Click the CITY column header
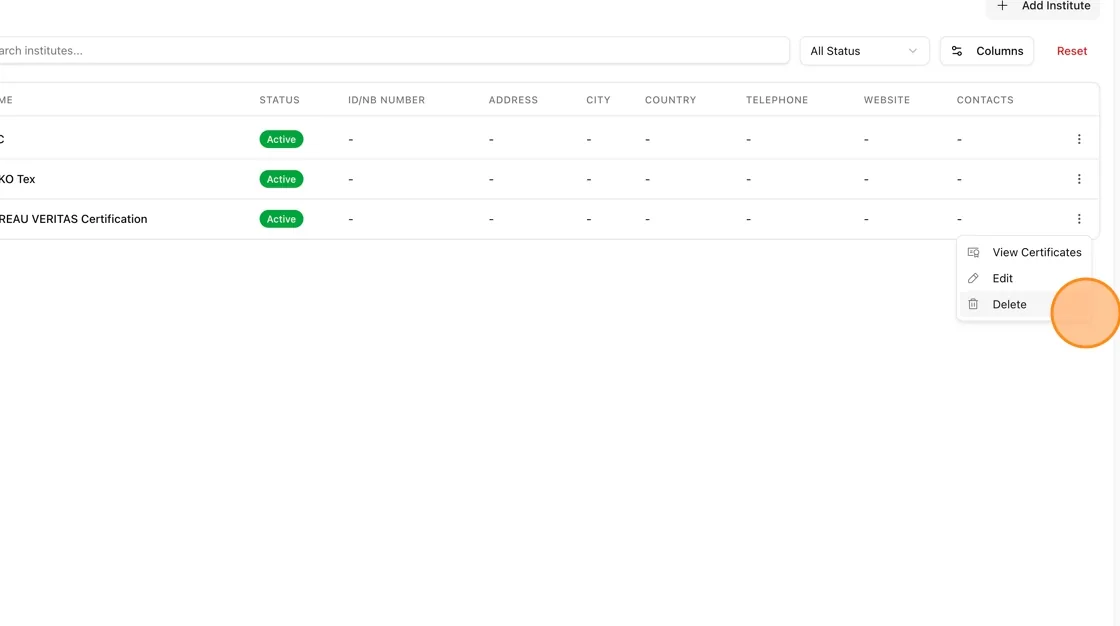 point(599,100)
